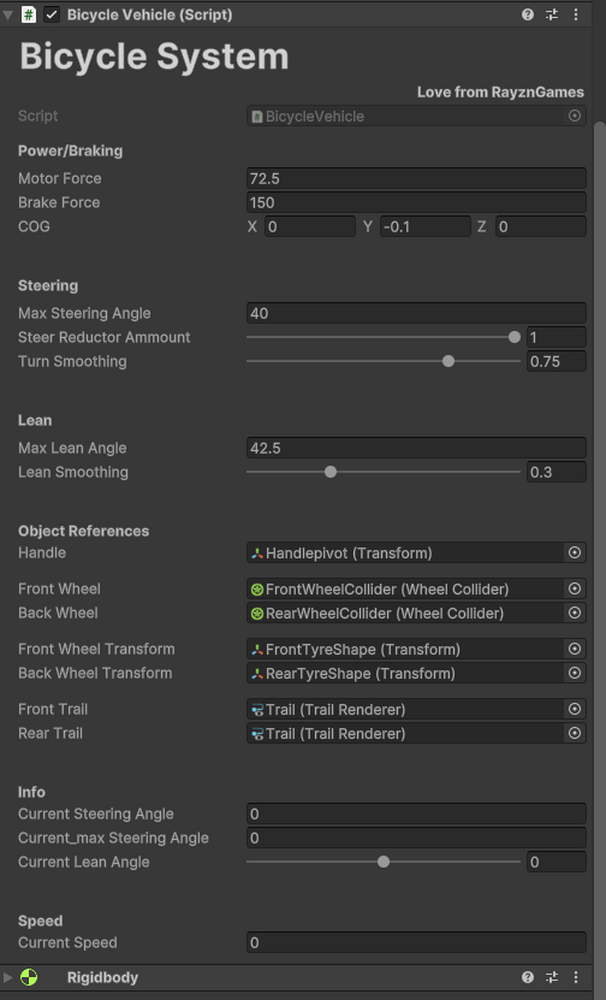Image resolution: width=606 pixels, height=1000 pixels.
Task: Open Bicycle Vehicle preset selector icon
Action: pyautogui.click(x=552, y=15)
